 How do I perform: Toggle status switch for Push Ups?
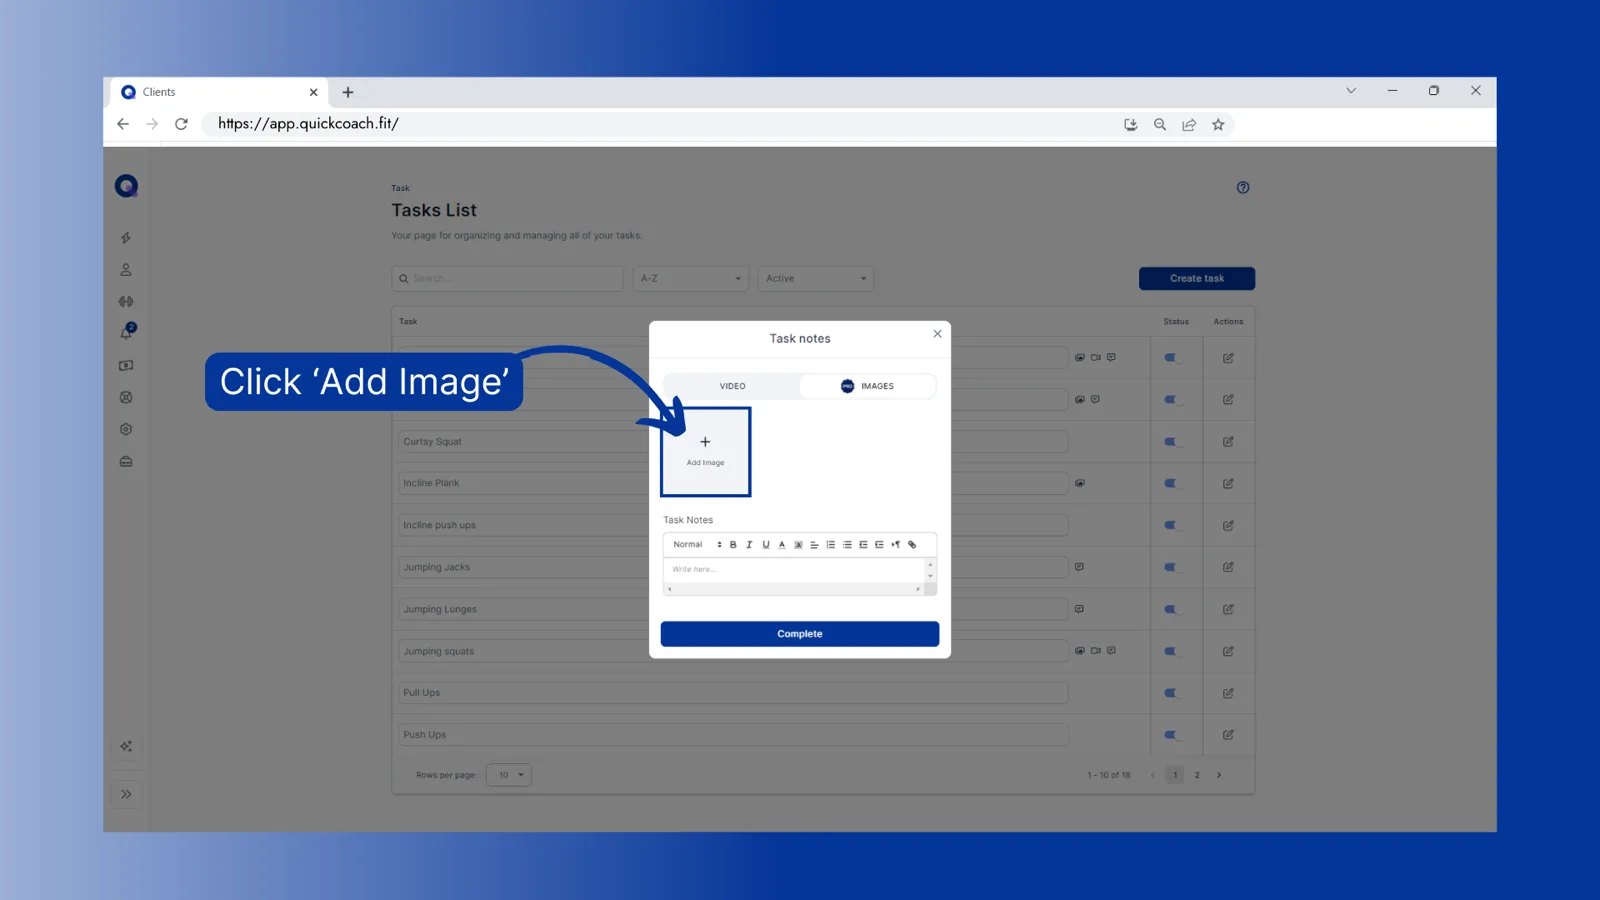coord(1173,735)
